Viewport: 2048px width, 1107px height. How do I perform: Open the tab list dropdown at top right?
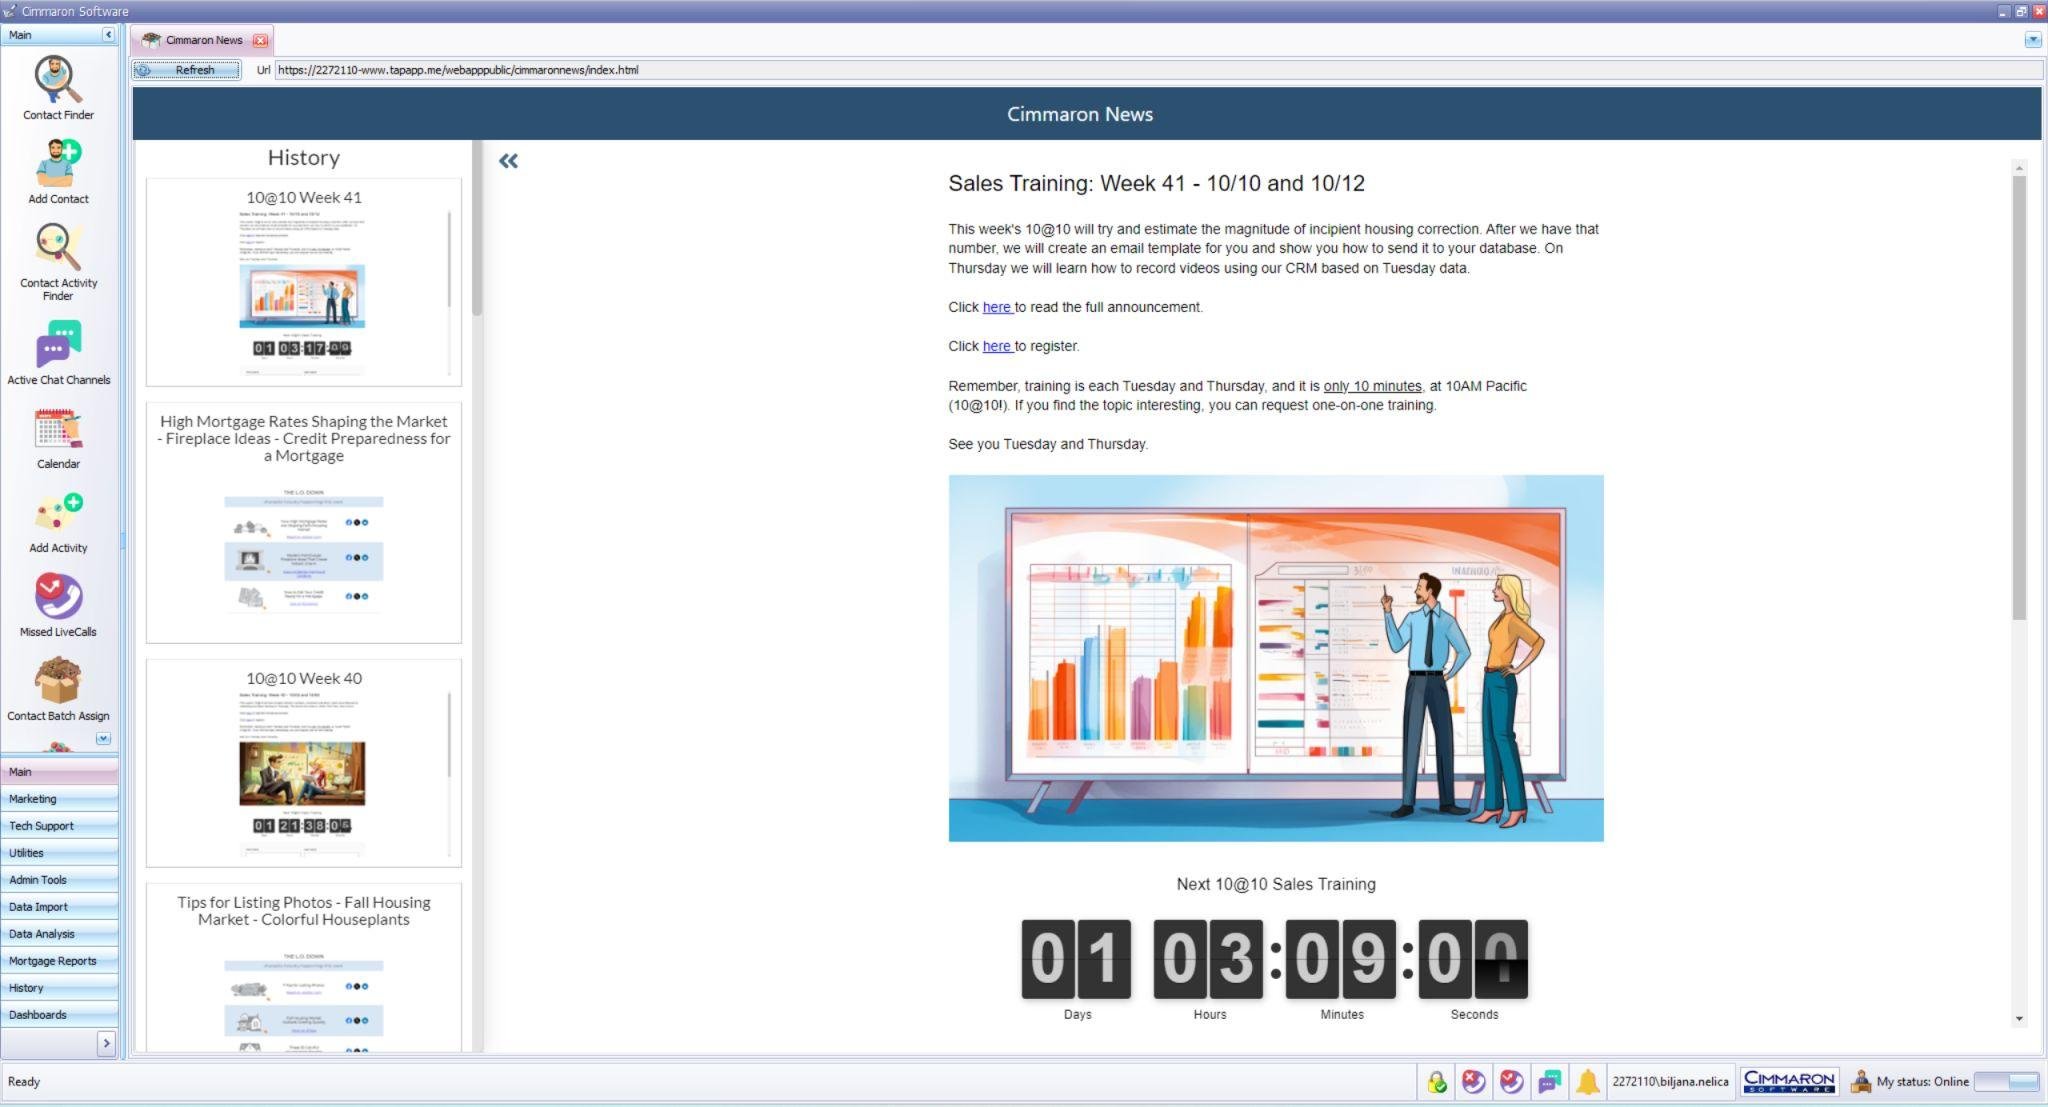pos(2032,40)
